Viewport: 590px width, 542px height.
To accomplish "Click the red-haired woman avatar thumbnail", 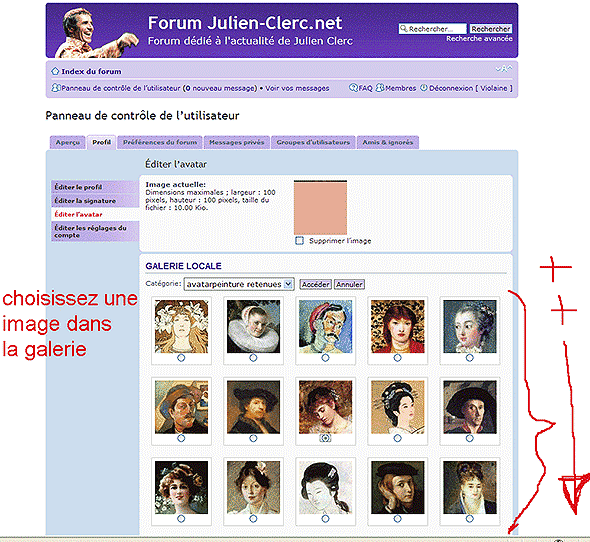I will tap(397, 326).
